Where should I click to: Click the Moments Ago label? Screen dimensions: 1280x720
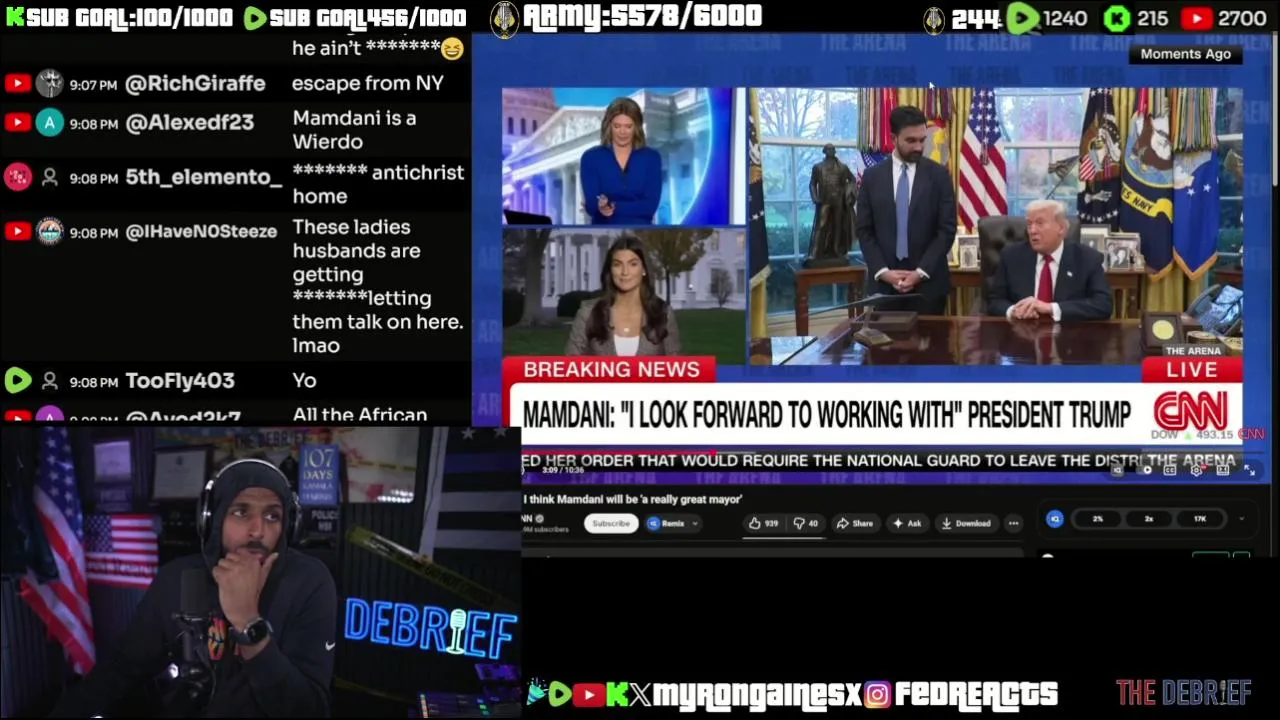click(x=1186, y=54)
